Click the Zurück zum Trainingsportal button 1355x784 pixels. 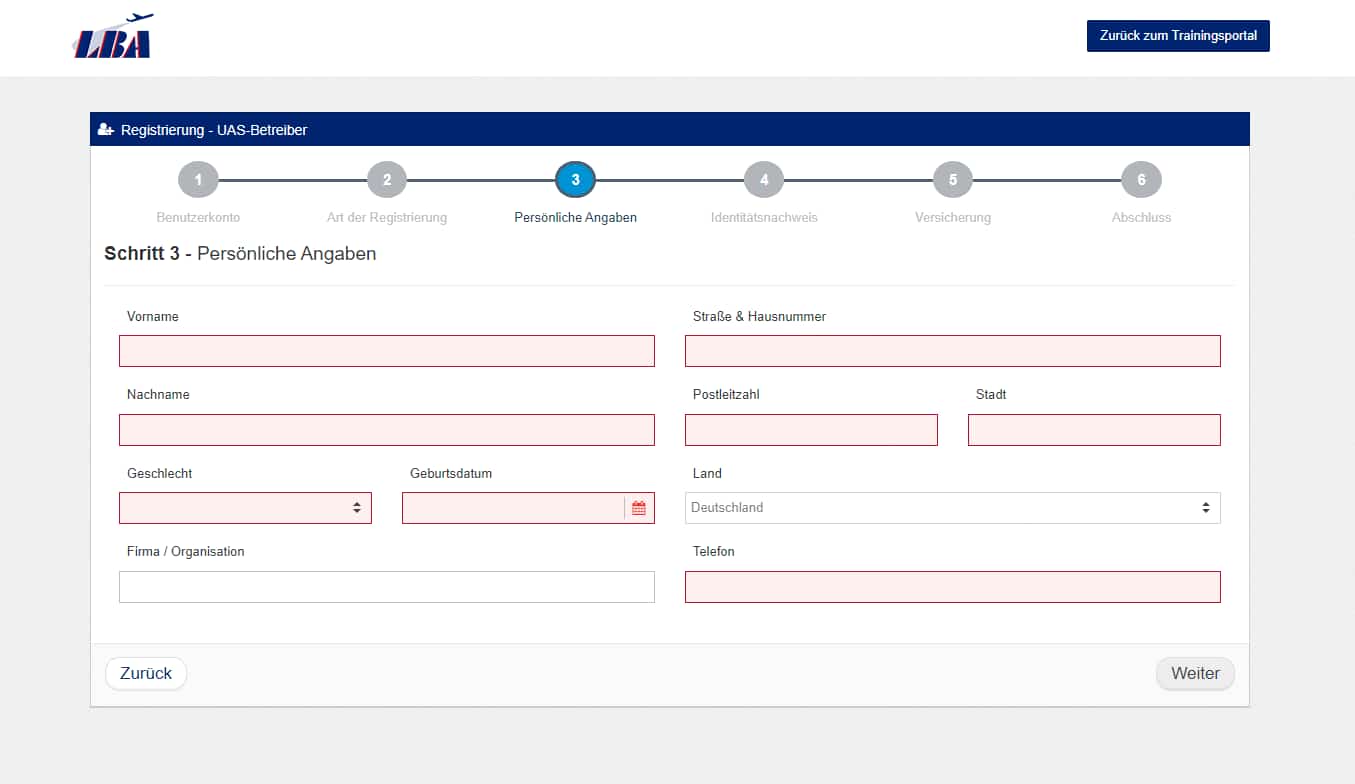(1178, 35)
